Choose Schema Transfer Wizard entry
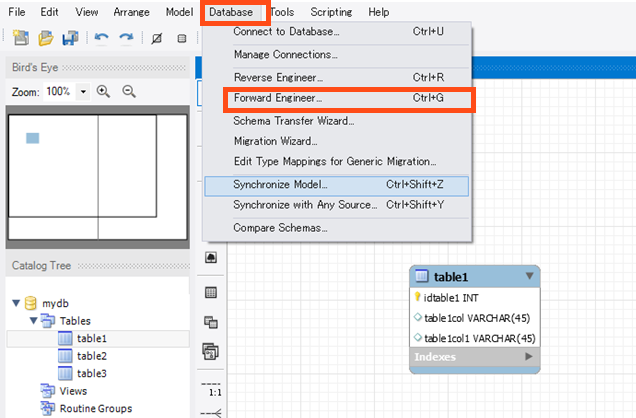The height and width of the screenshot is (418, 636). (337, 121)
